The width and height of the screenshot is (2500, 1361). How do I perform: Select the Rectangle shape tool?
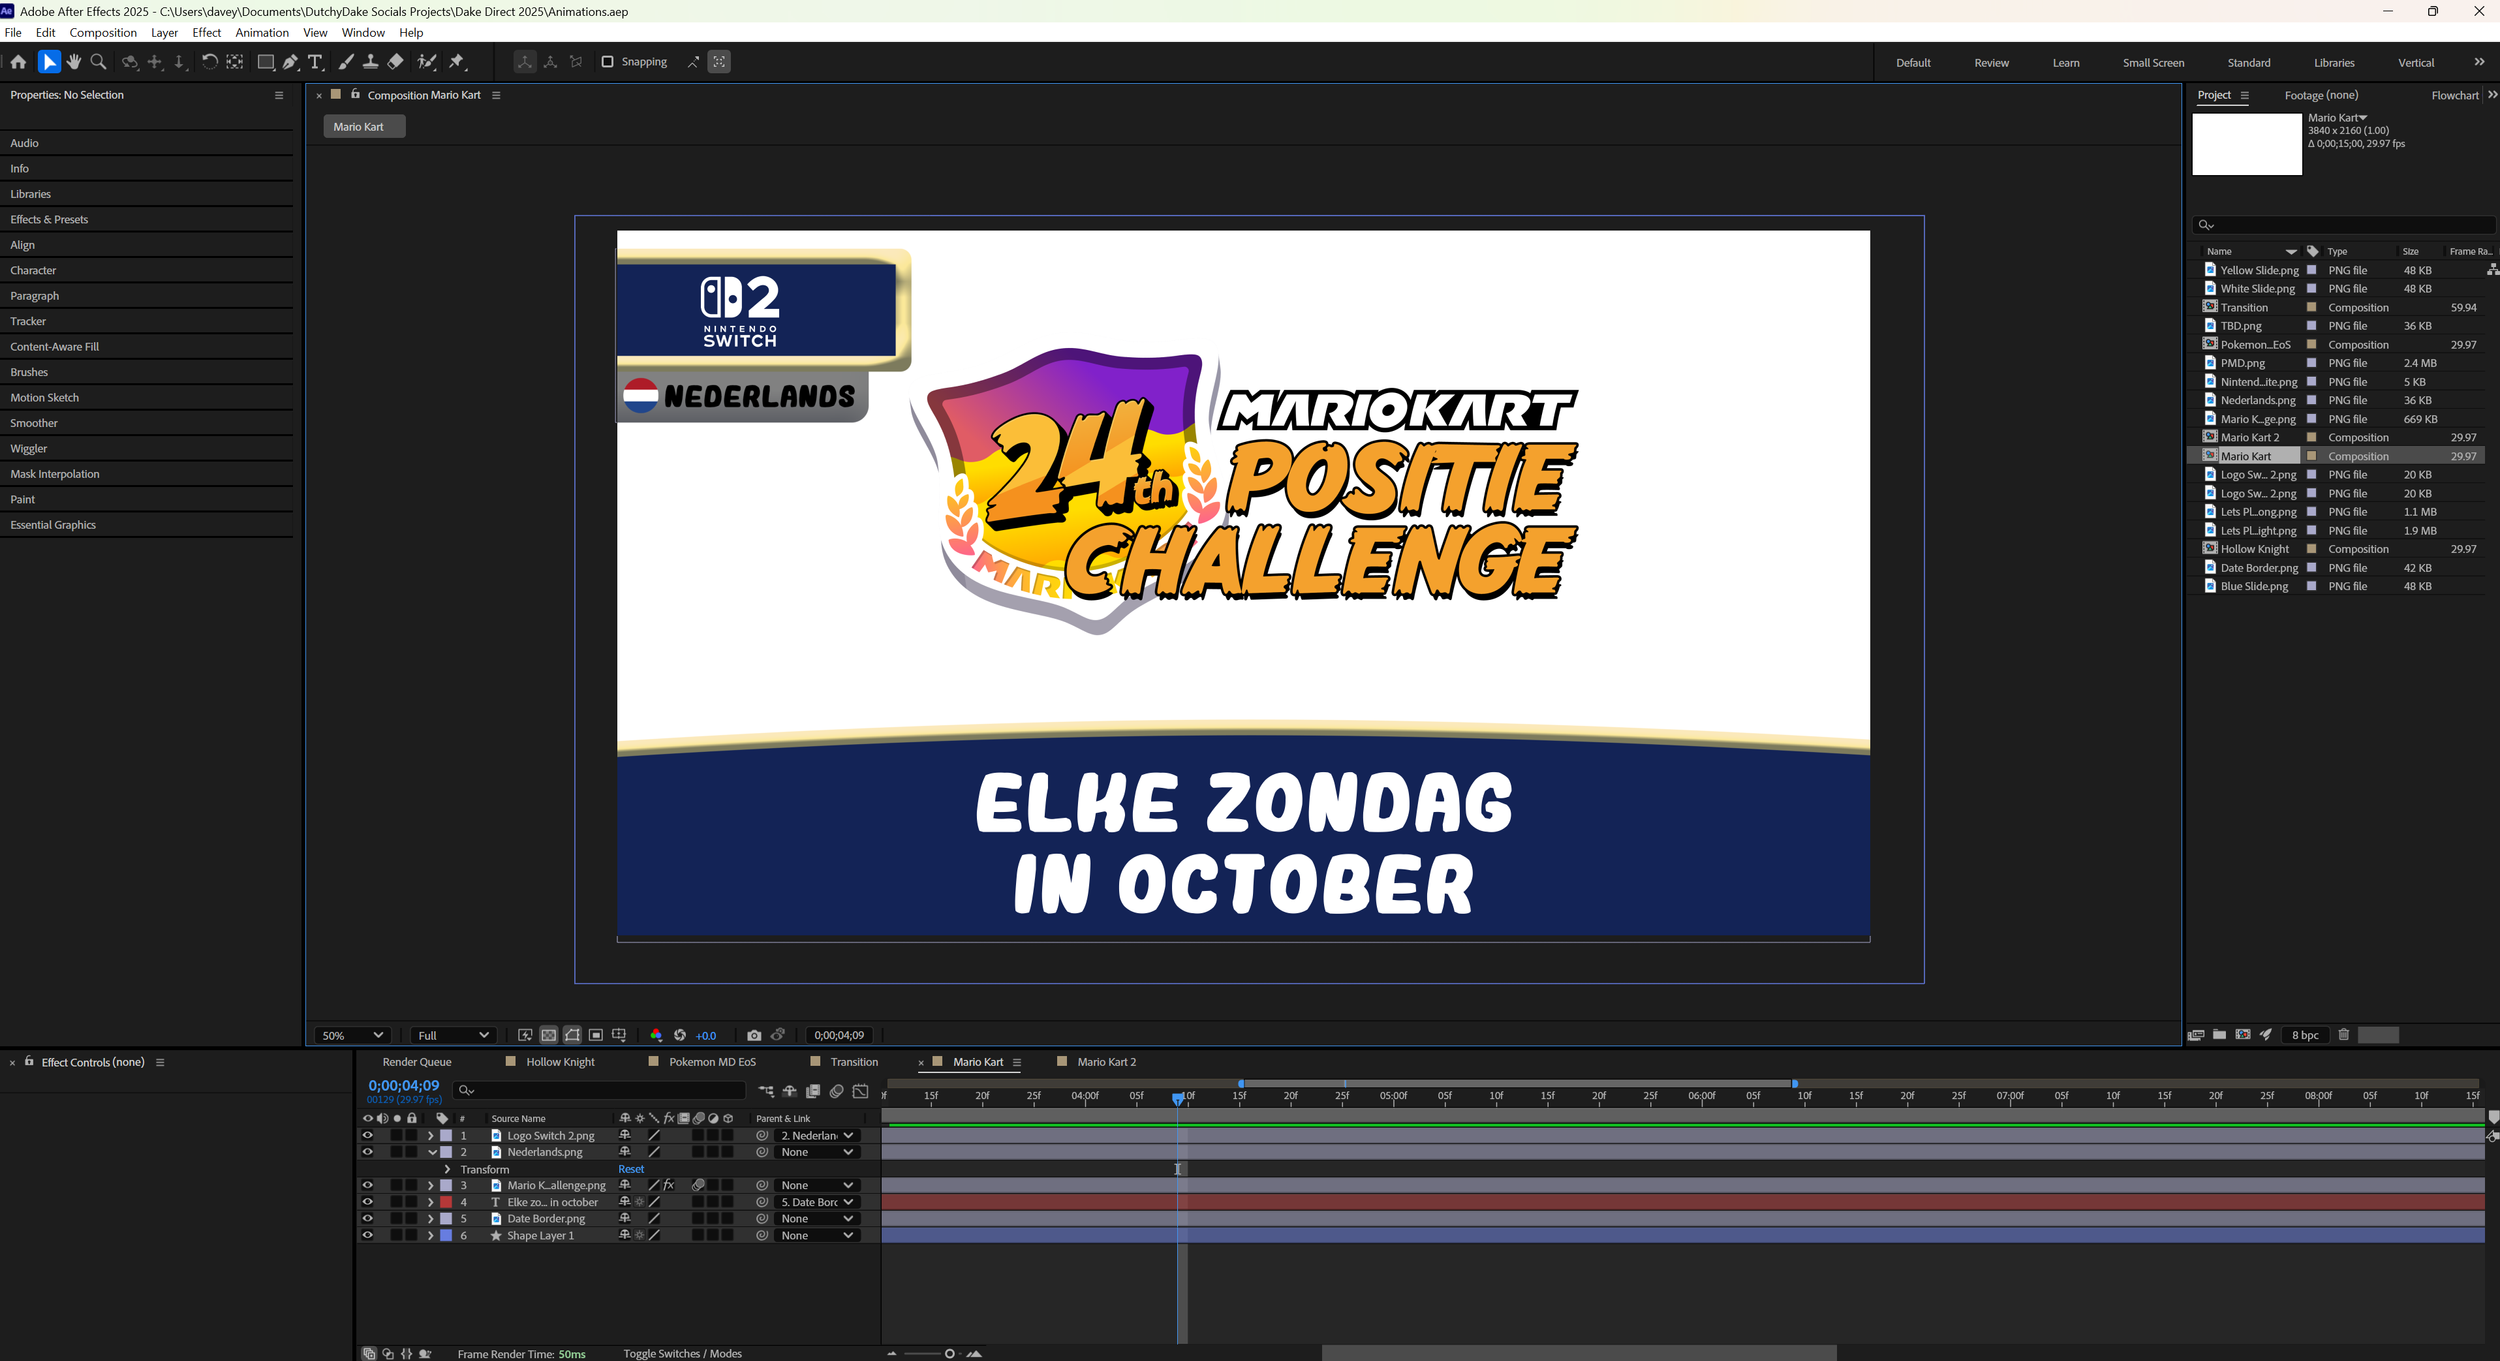266,62
